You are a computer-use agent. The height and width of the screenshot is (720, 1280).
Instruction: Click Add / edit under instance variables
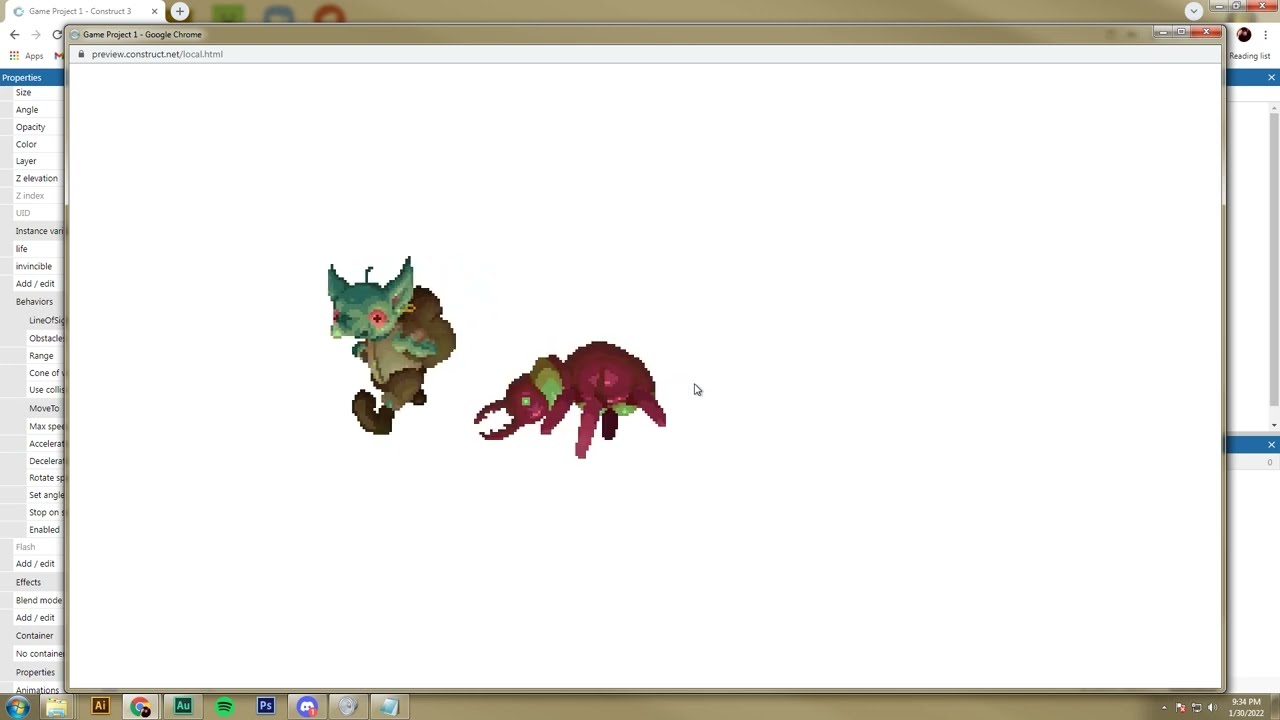35,284
